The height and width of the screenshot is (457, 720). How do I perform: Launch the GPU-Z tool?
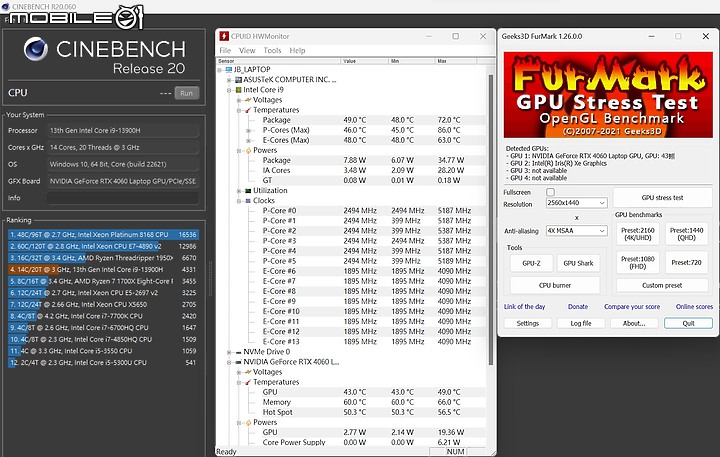pyautogui.click(x=531, y=263)
